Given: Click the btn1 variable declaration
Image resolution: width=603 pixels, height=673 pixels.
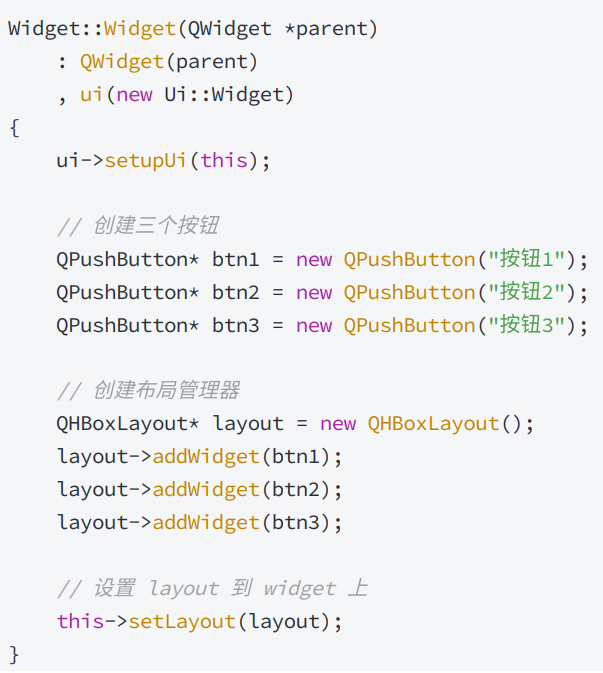Looking at the screenshot, I should (x=236, y=260).
